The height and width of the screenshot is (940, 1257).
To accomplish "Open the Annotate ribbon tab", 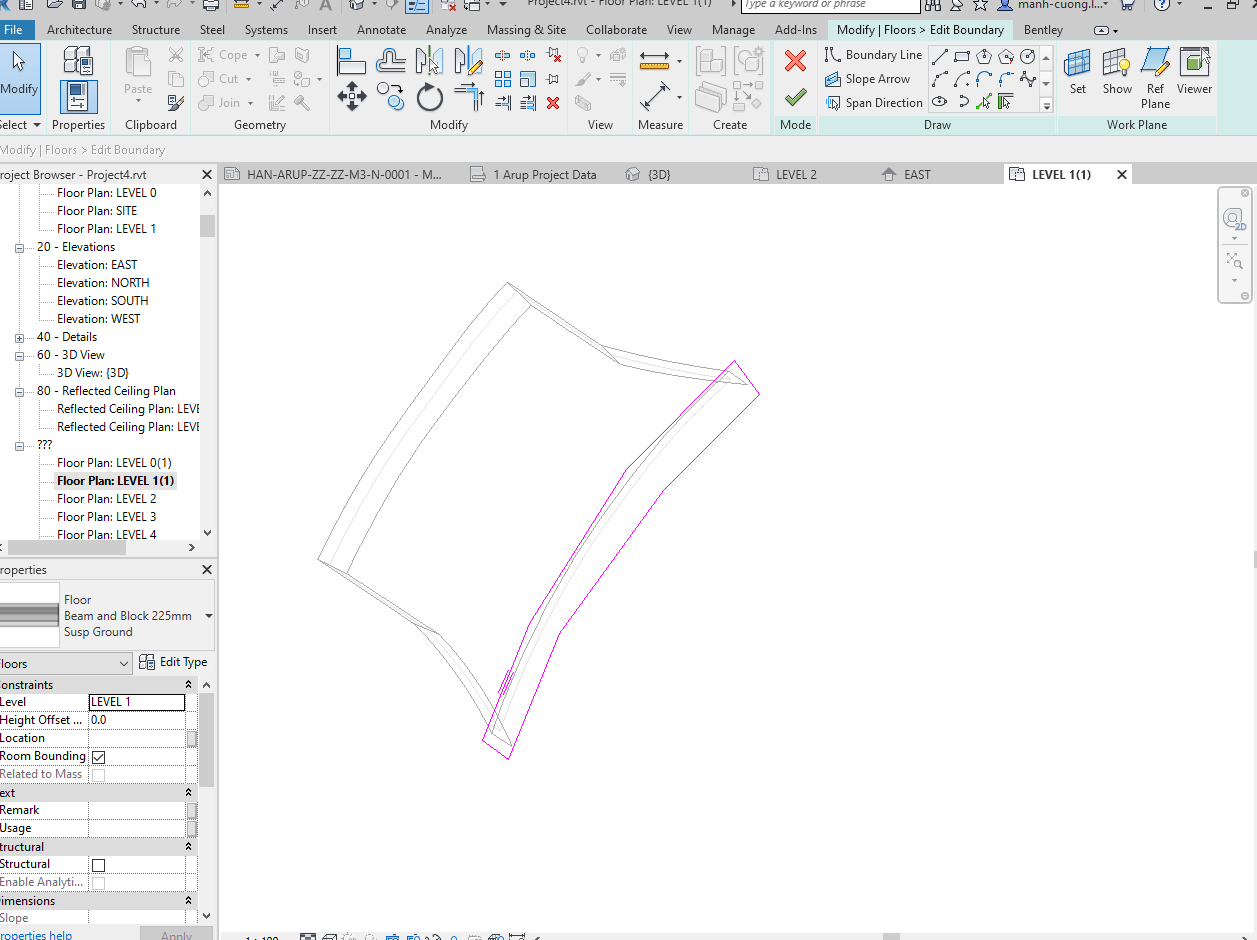I will pos(381,30).
